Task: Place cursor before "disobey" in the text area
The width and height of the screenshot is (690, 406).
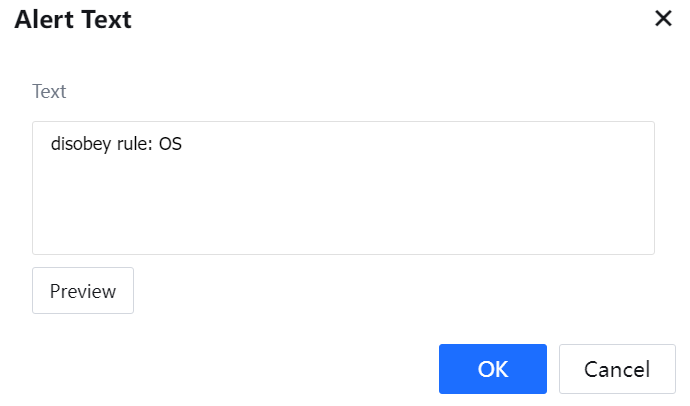Action: coord(51,144)
